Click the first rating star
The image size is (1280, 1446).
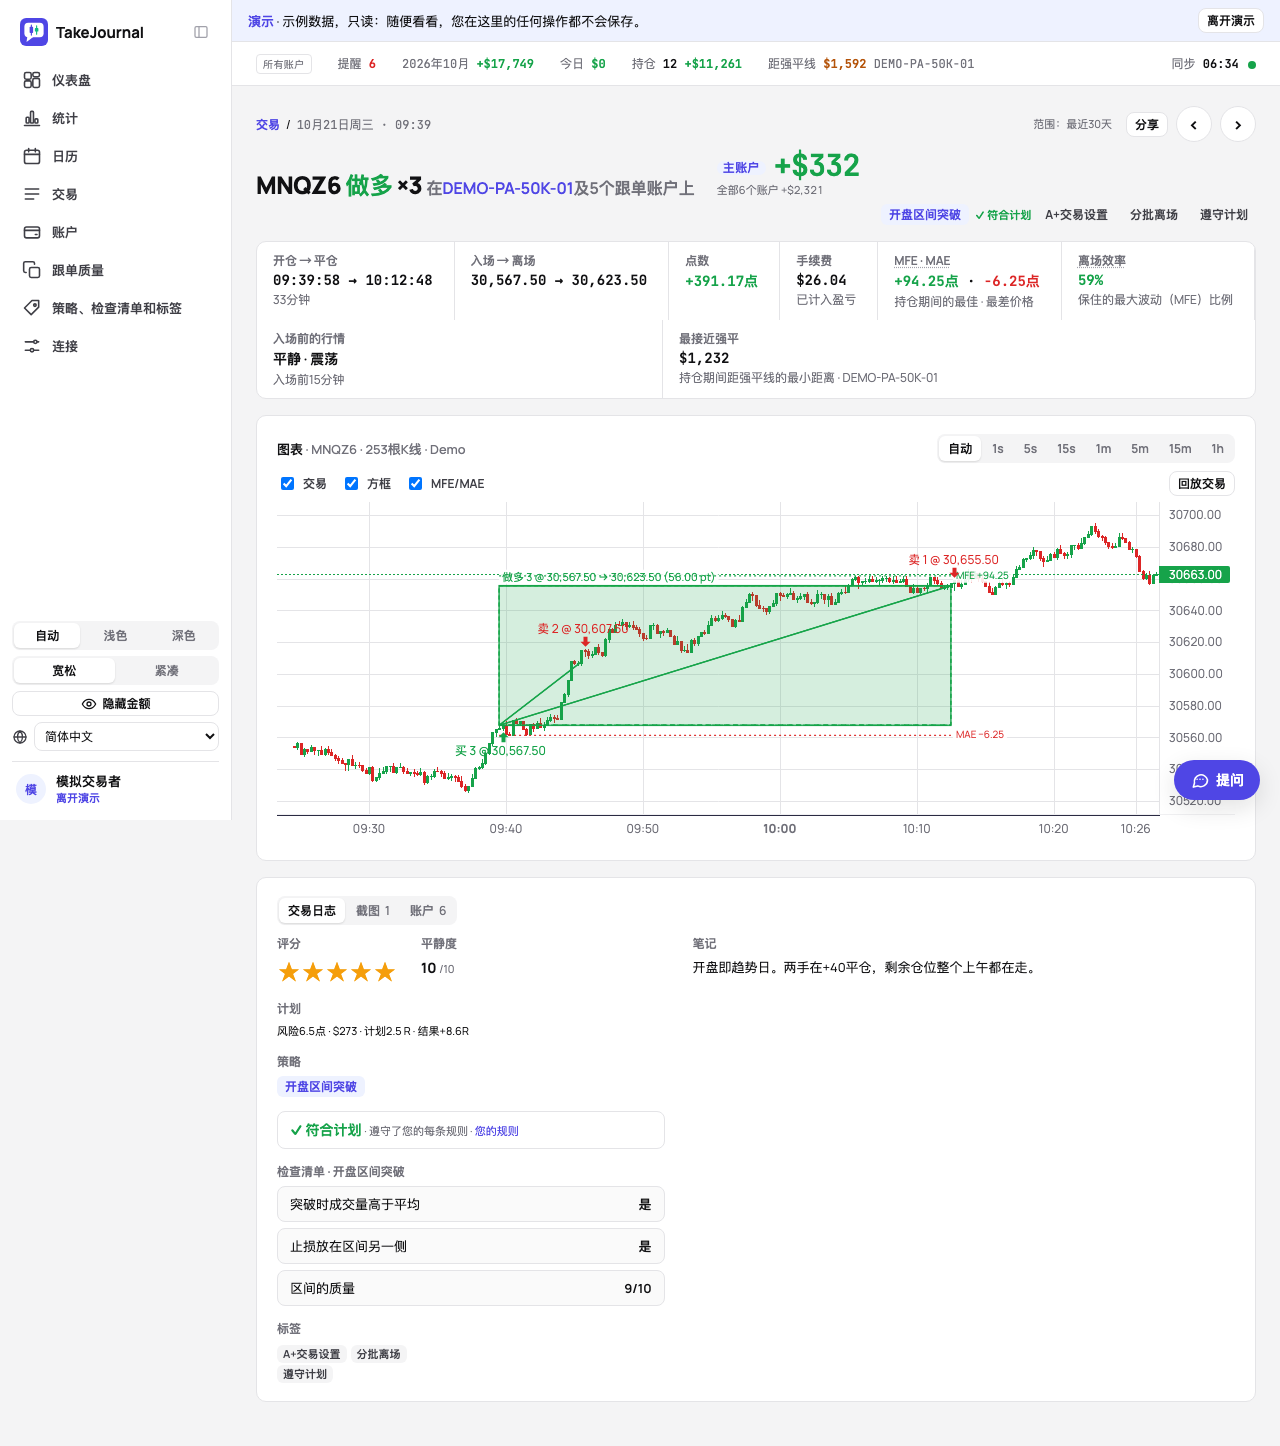(289, 972)
